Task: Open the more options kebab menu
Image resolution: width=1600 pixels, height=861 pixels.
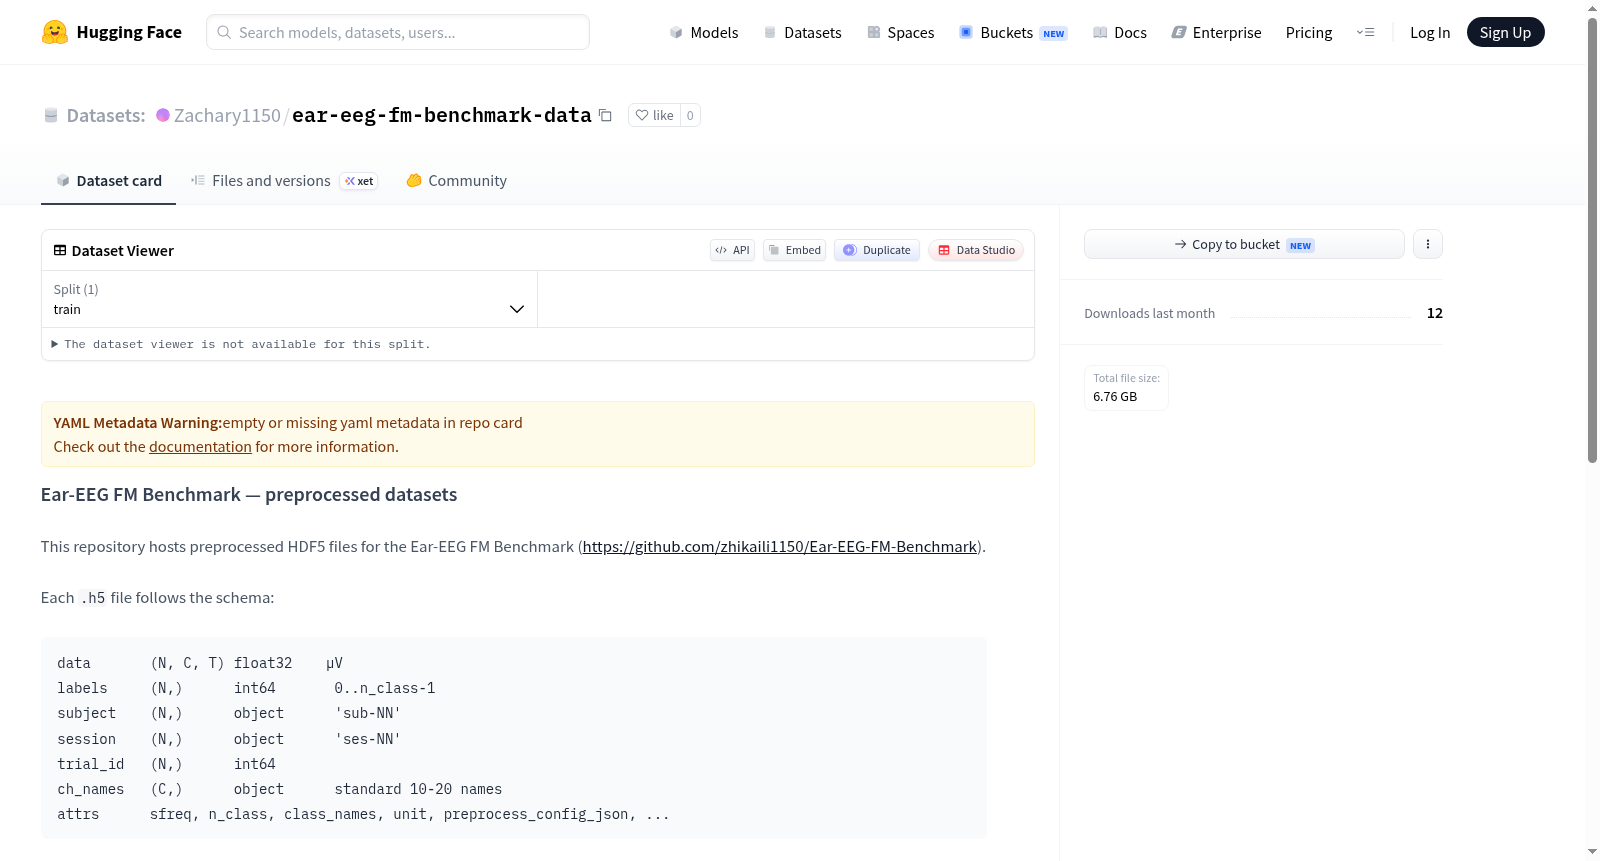Action: coord(1428,244)
